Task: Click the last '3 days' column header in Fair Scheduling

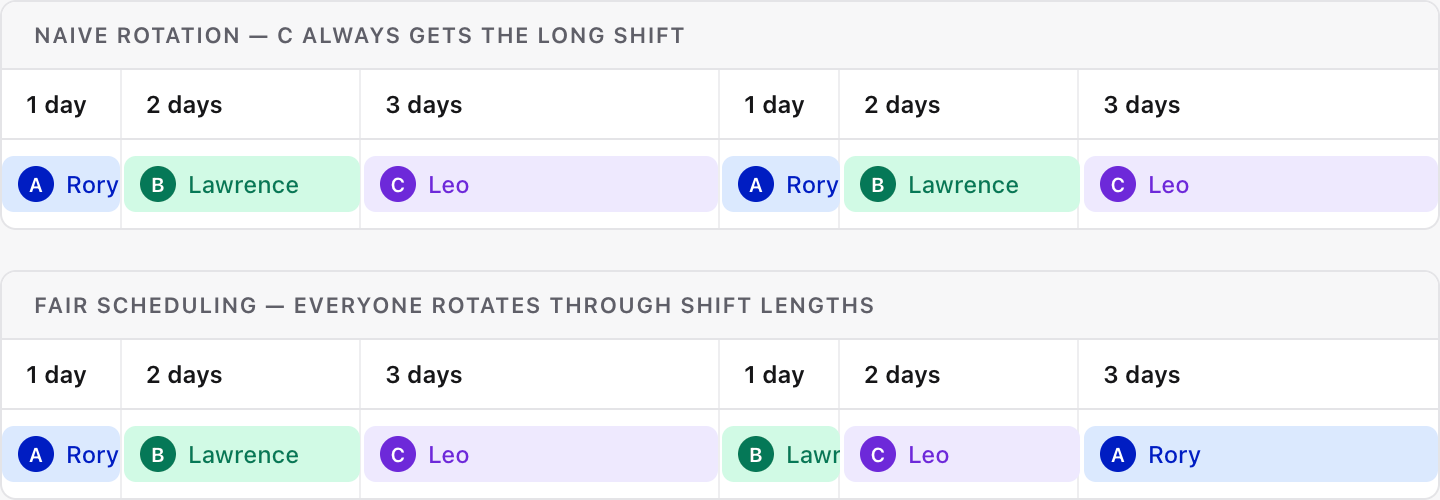Action: (1141, 375)
